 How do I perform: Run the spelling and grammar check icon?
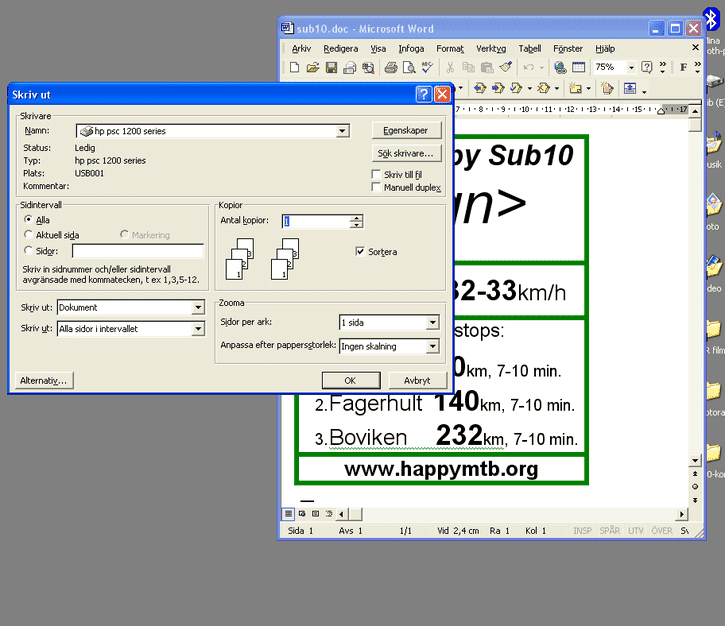(x=427, y=67)
